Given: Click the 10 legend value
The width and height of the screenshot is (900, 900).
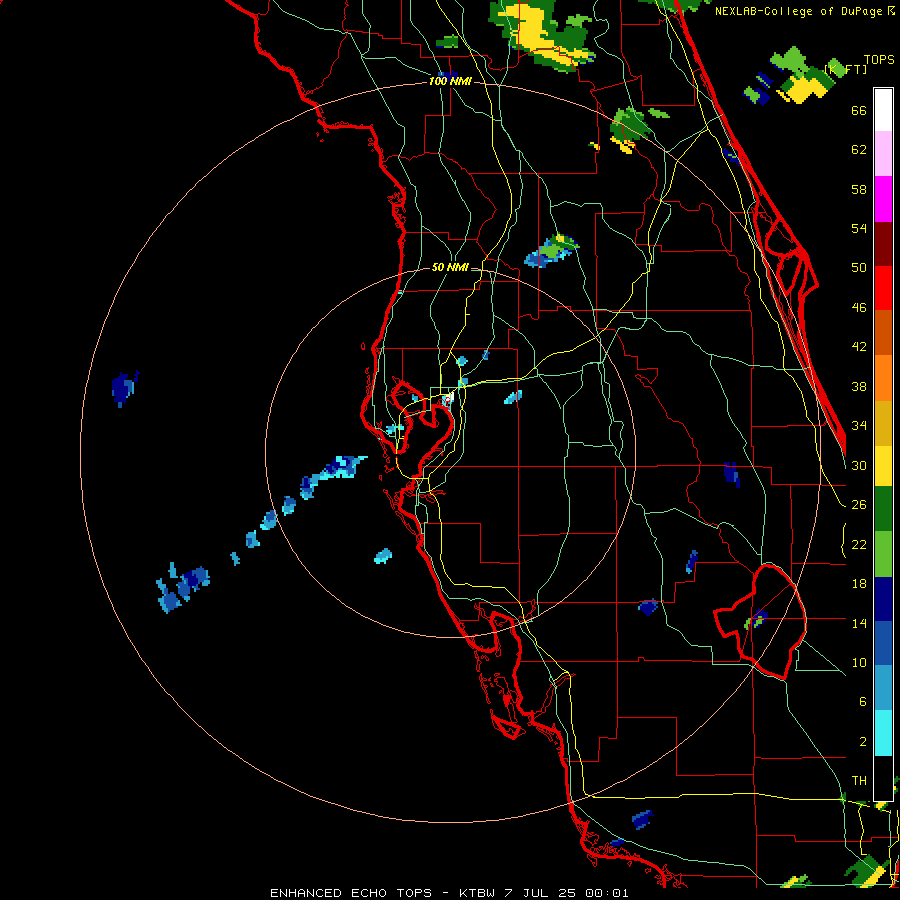Looking at the screenshot, I should pyautogui.click(x=859, y=662).
